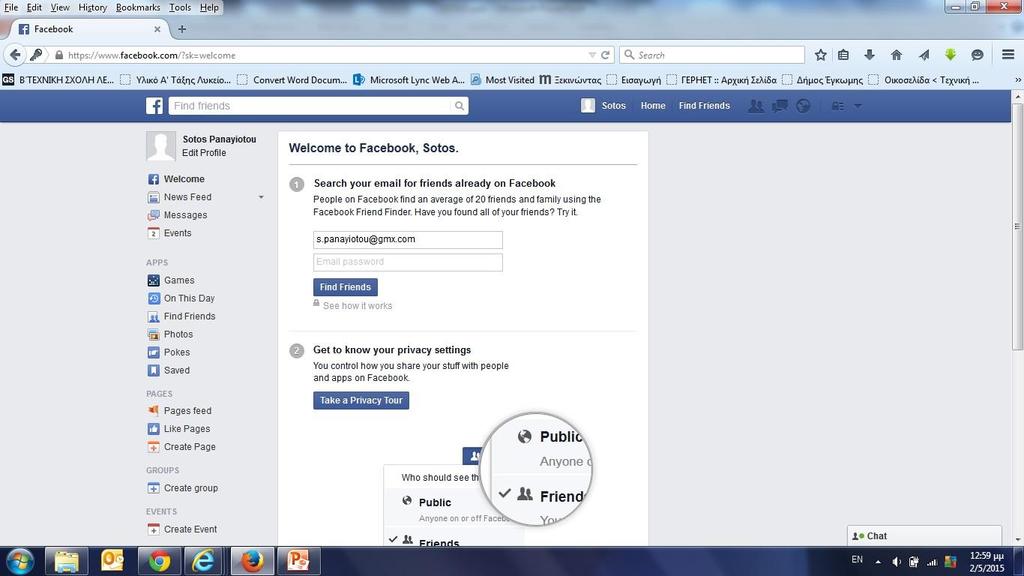The image size is (1024, 576).
Task: Open Photos in sidebar
Action: (178, 334)
